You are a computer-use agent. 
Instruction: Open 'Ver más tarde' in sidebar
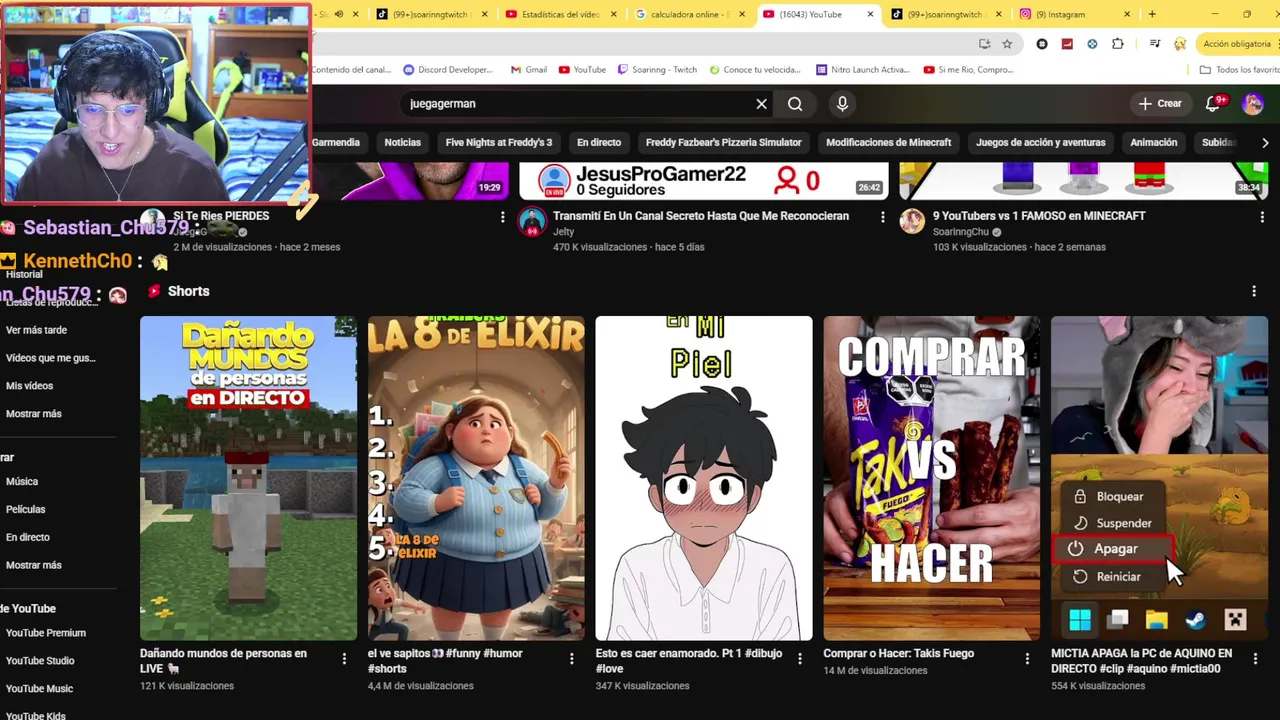click(x=36, y=330)
